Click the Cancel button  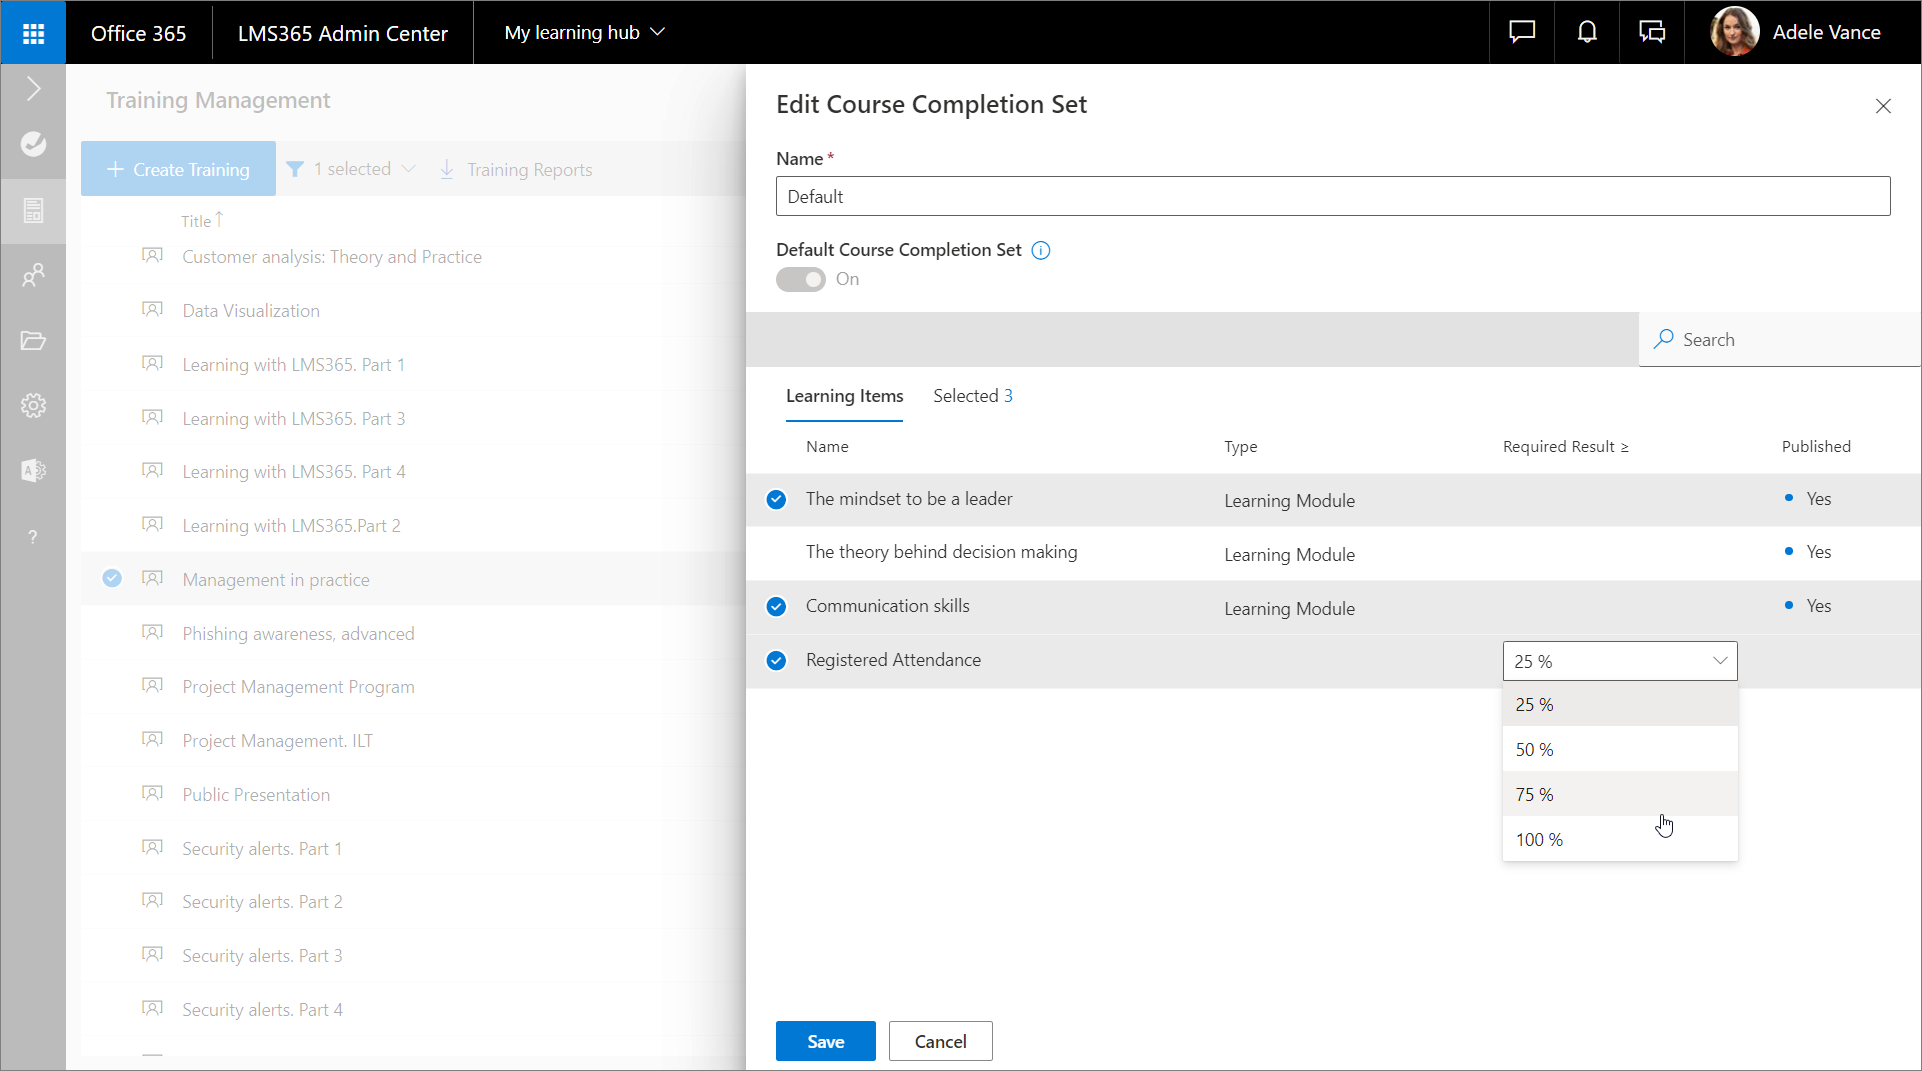click(x=940, y=1041)
